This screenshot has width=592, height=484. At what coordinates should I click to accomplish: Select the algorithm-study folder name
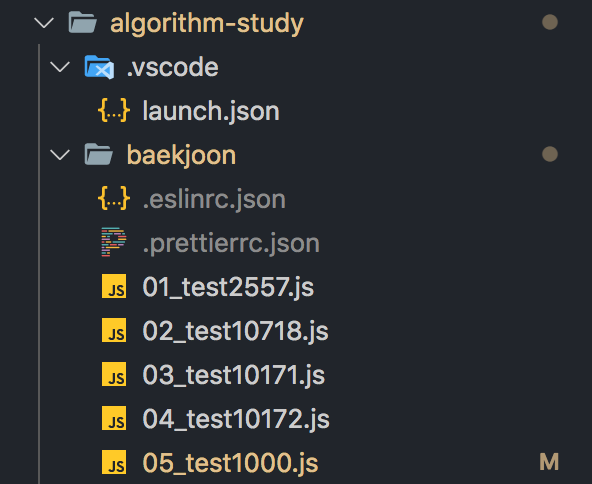[207, 23]
